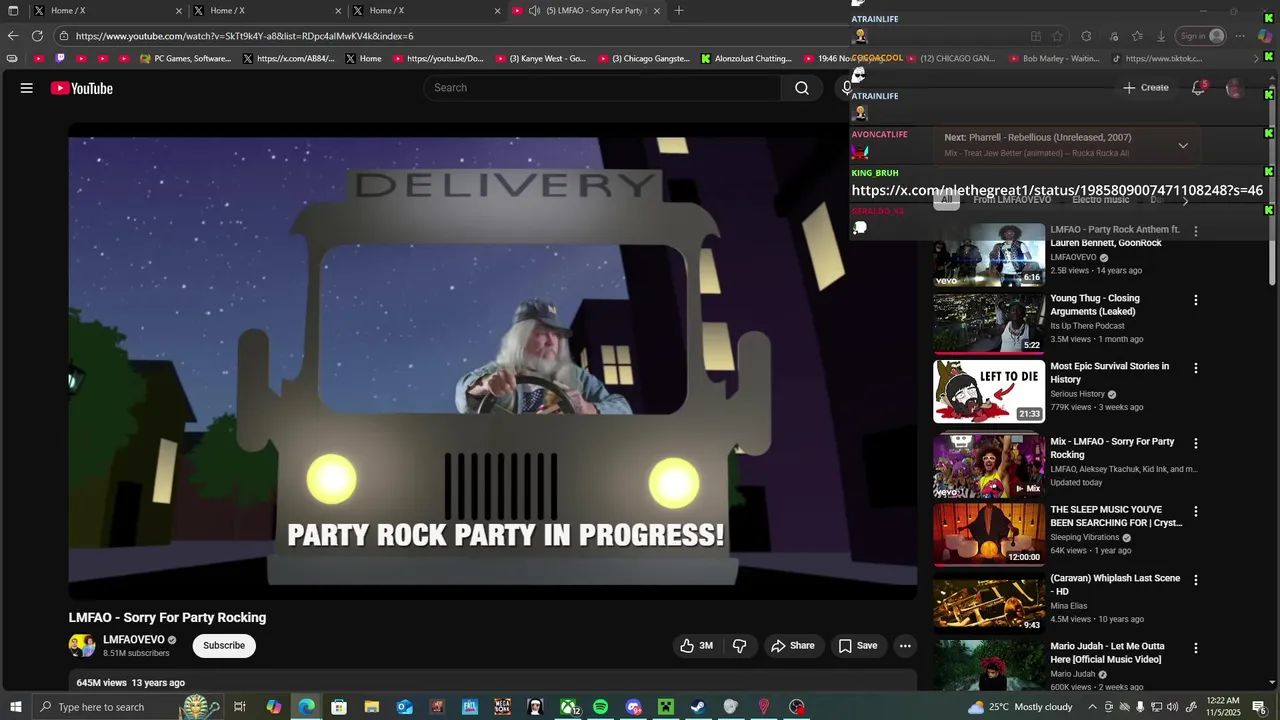This screenshot has width=1280, height=720.
Task: Open AlonzoJust Chatting bookmark
Action: coord(746,59)
